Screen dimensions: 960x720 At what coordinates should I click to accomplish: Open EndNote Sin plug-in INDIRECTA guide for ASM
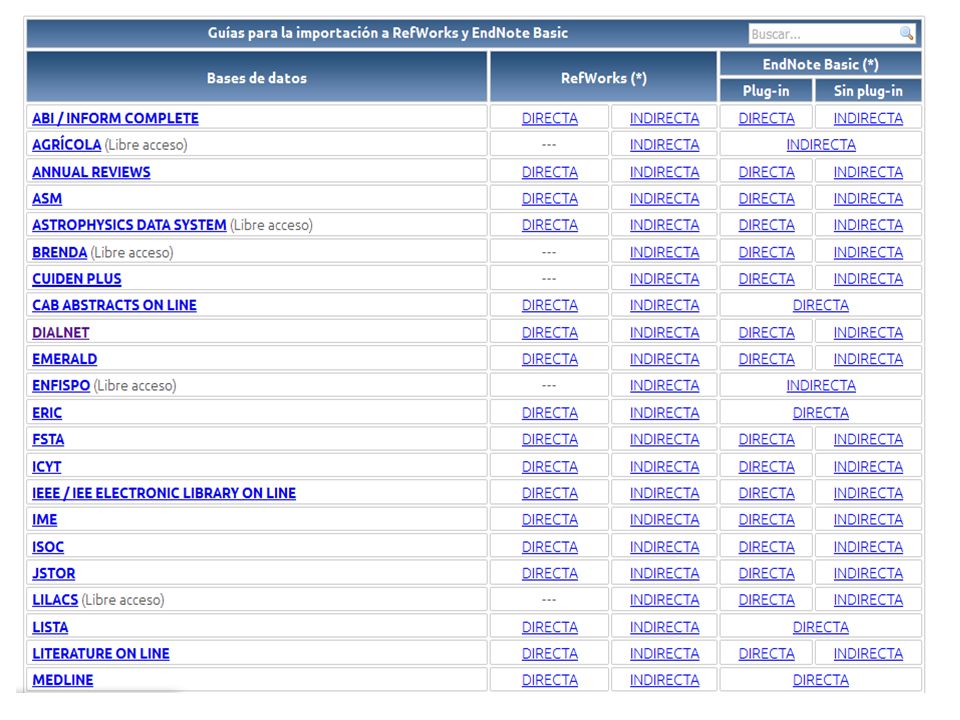[x=868, y=199]
